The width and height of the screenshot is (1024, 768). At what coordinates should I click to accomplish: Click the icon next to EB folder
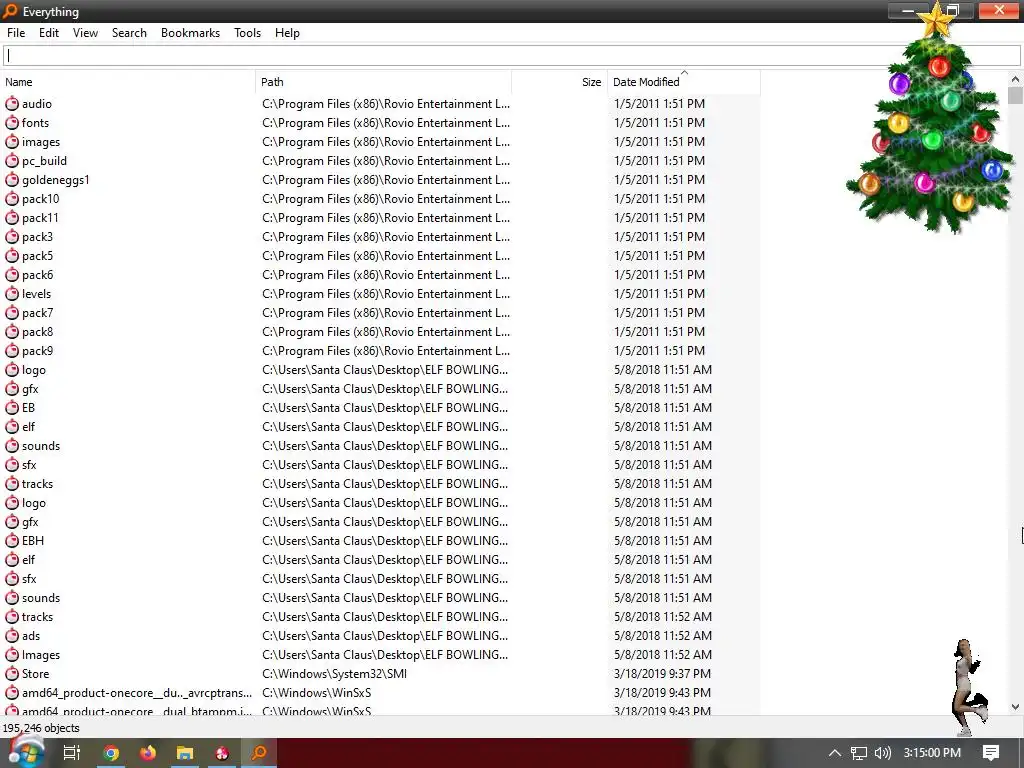pyautogui.click(x=12, y=407)
